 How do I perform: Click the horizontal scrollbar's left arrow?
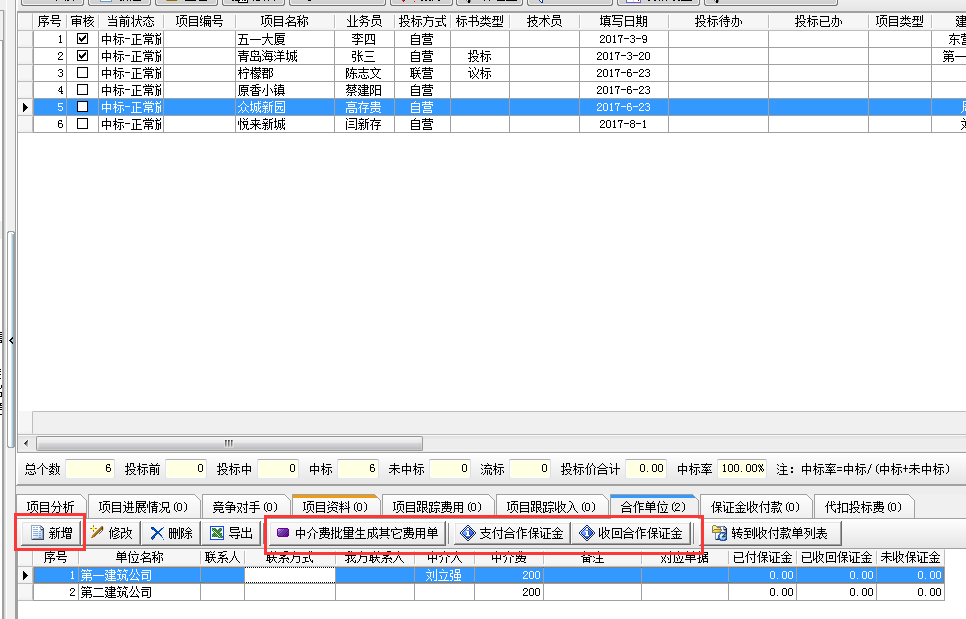pyautogui.click(x=41, y=443)
